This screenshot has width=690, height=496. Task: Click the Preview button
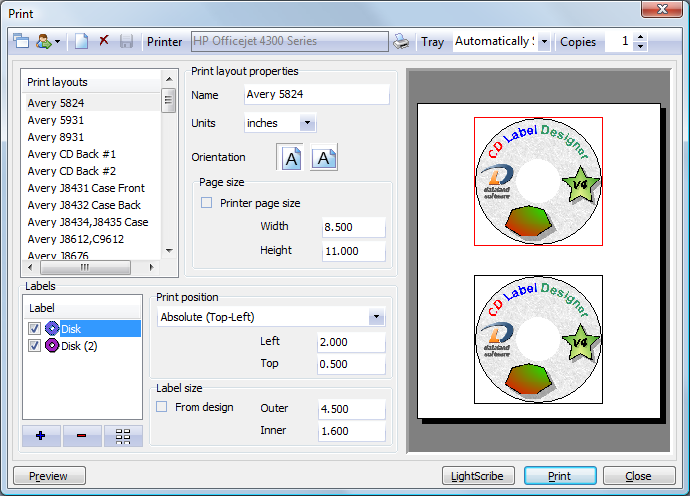pos(49,476)
